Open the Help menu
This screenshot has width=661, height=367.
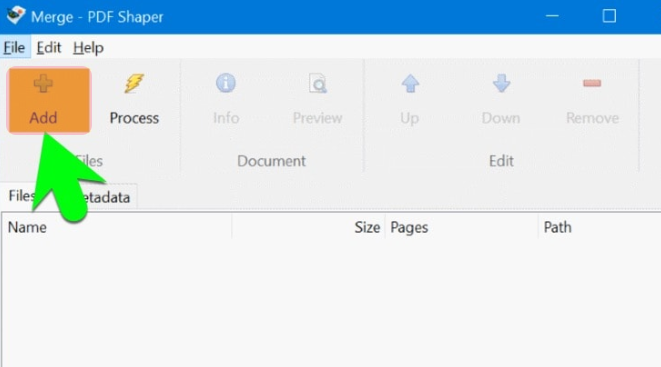pyautogui.click(x=88, y=48)
